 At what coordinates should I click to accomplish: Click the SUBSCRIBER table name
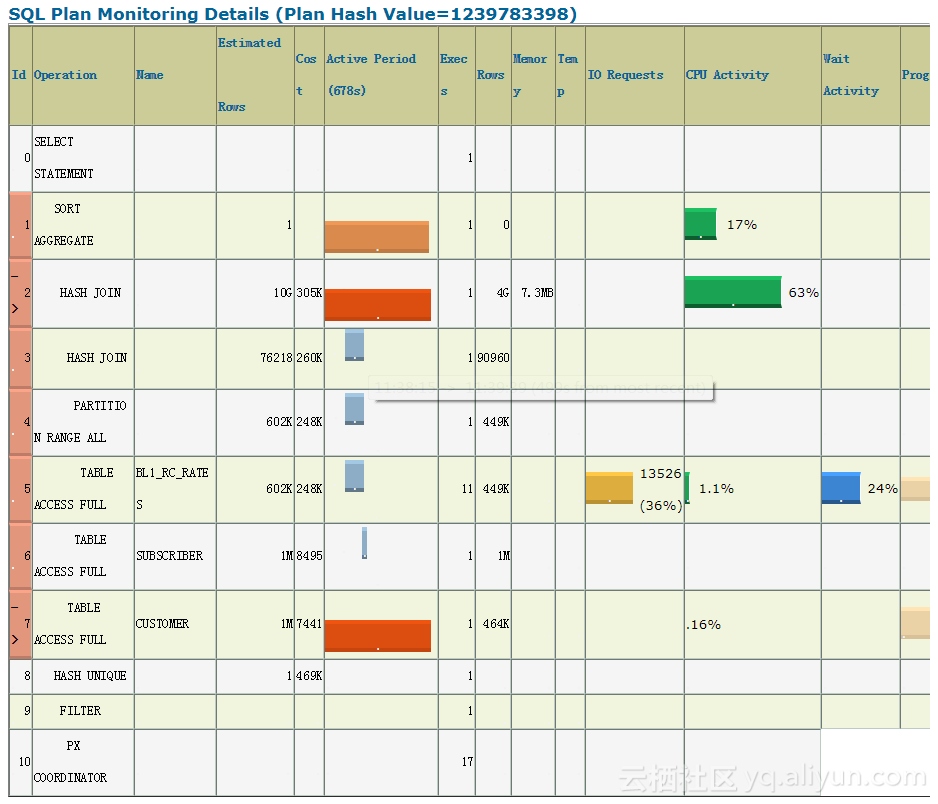(x=170, y=556)
